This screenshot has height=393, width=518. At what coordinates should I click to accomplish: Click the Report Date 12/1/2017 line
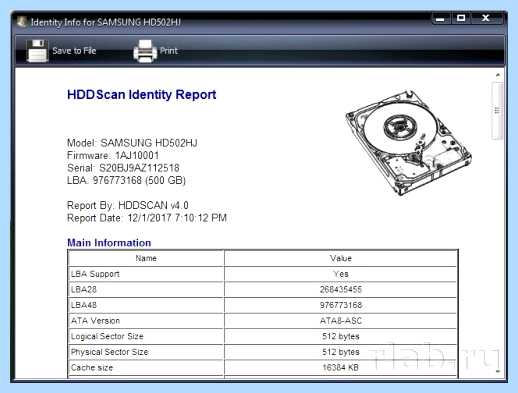tap(147, 218)
